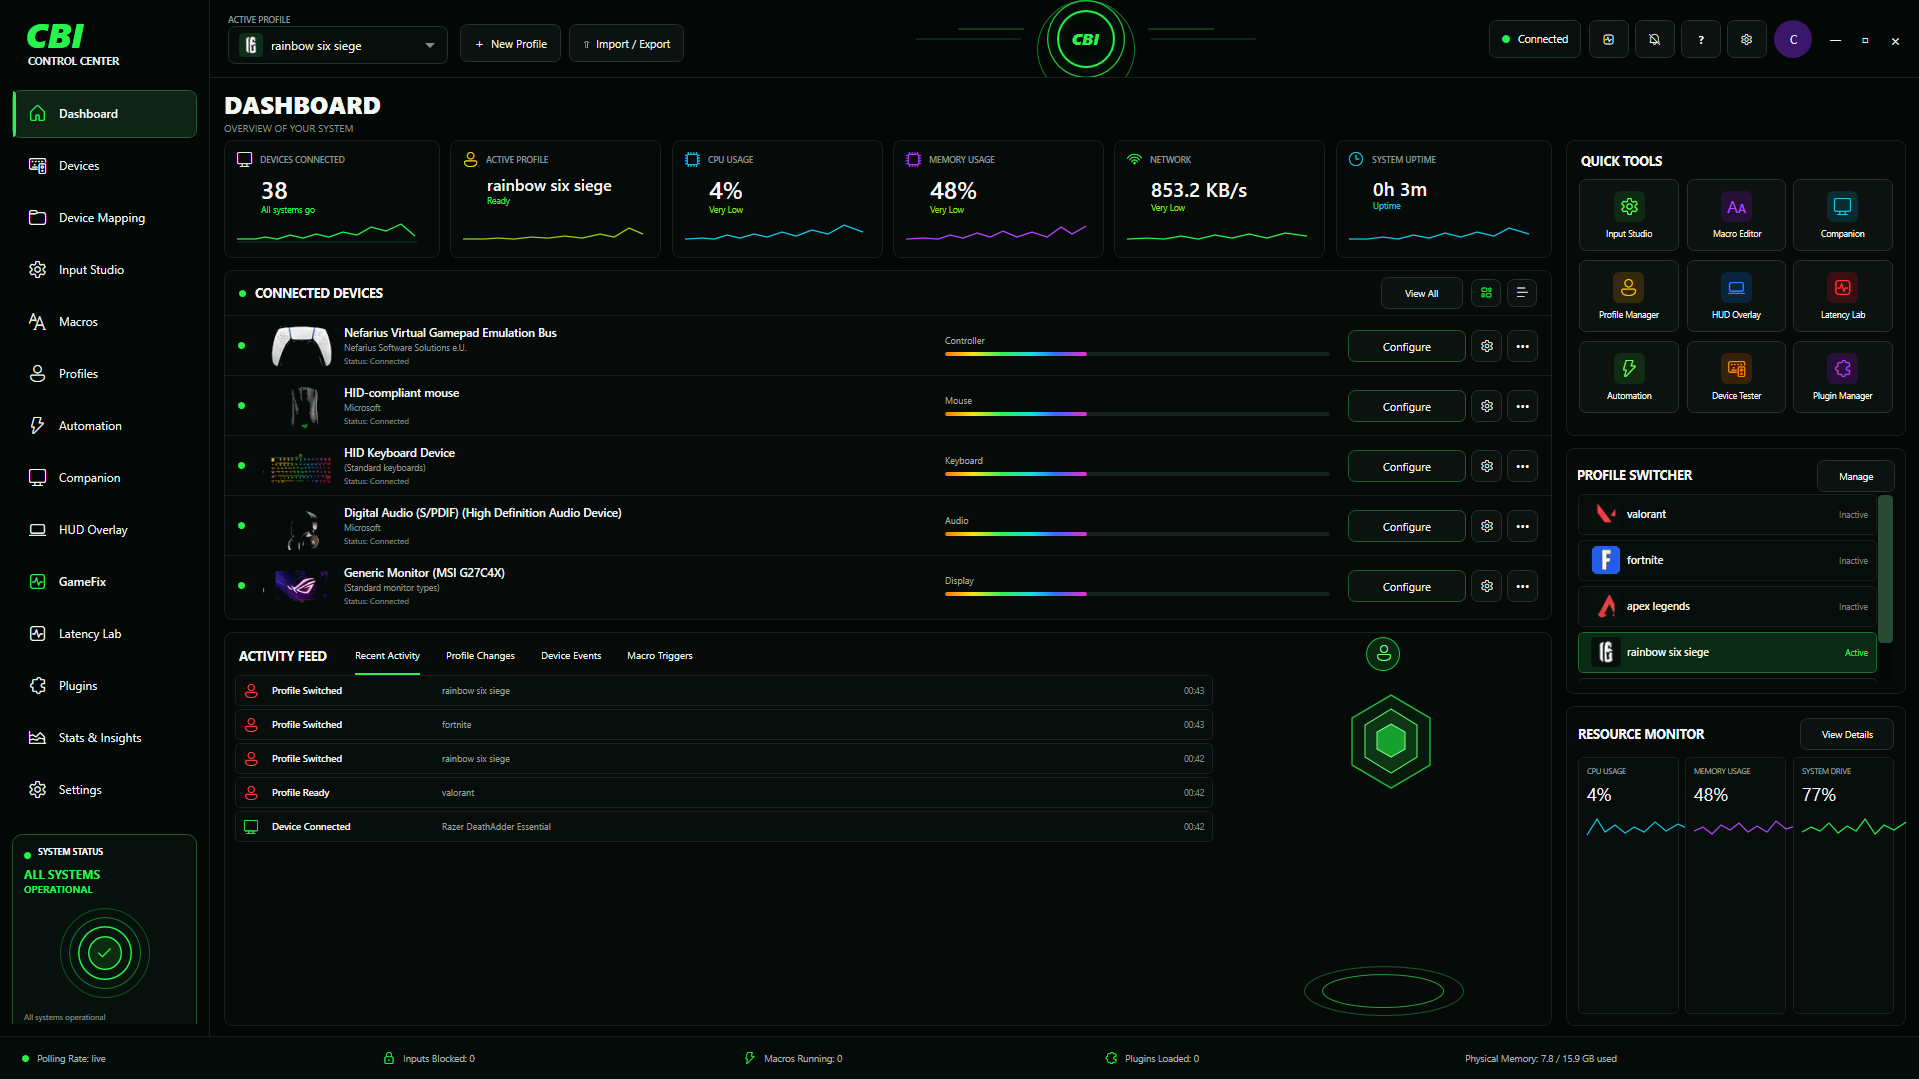Open more options for Digital Audio device
This screenshot has height=1079, width=1919.
tap(1522, 526)
